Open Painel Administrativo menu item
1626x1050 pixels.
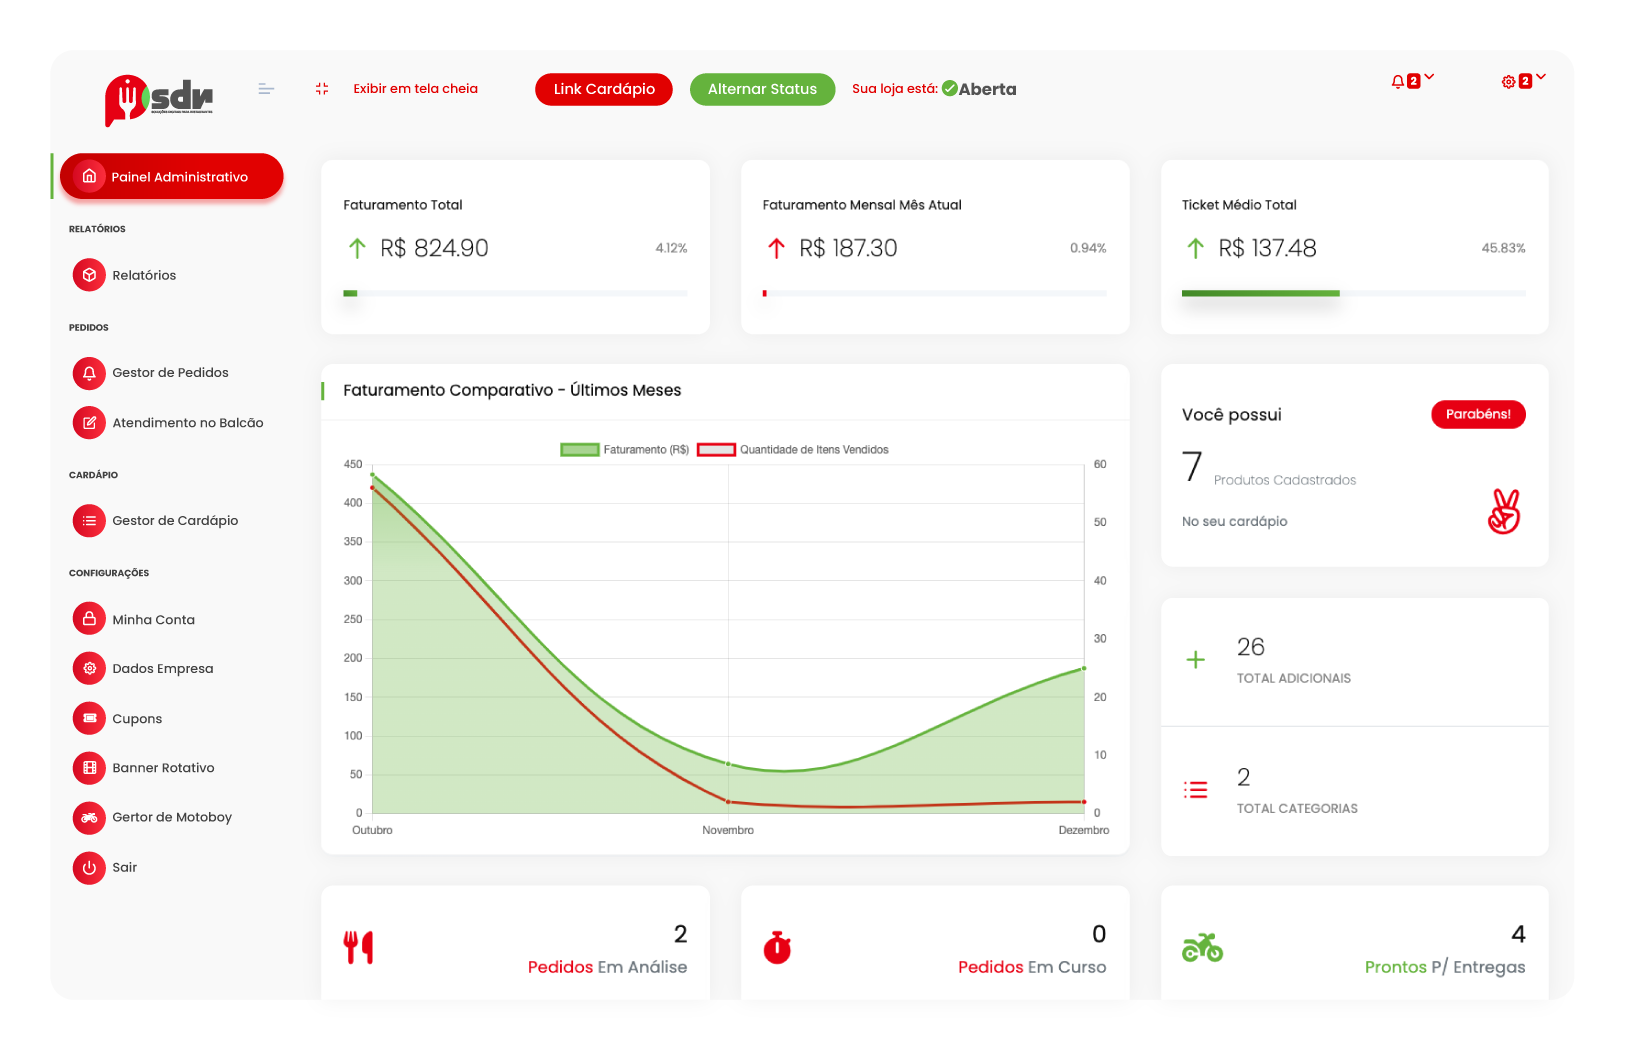click(172, 176)
